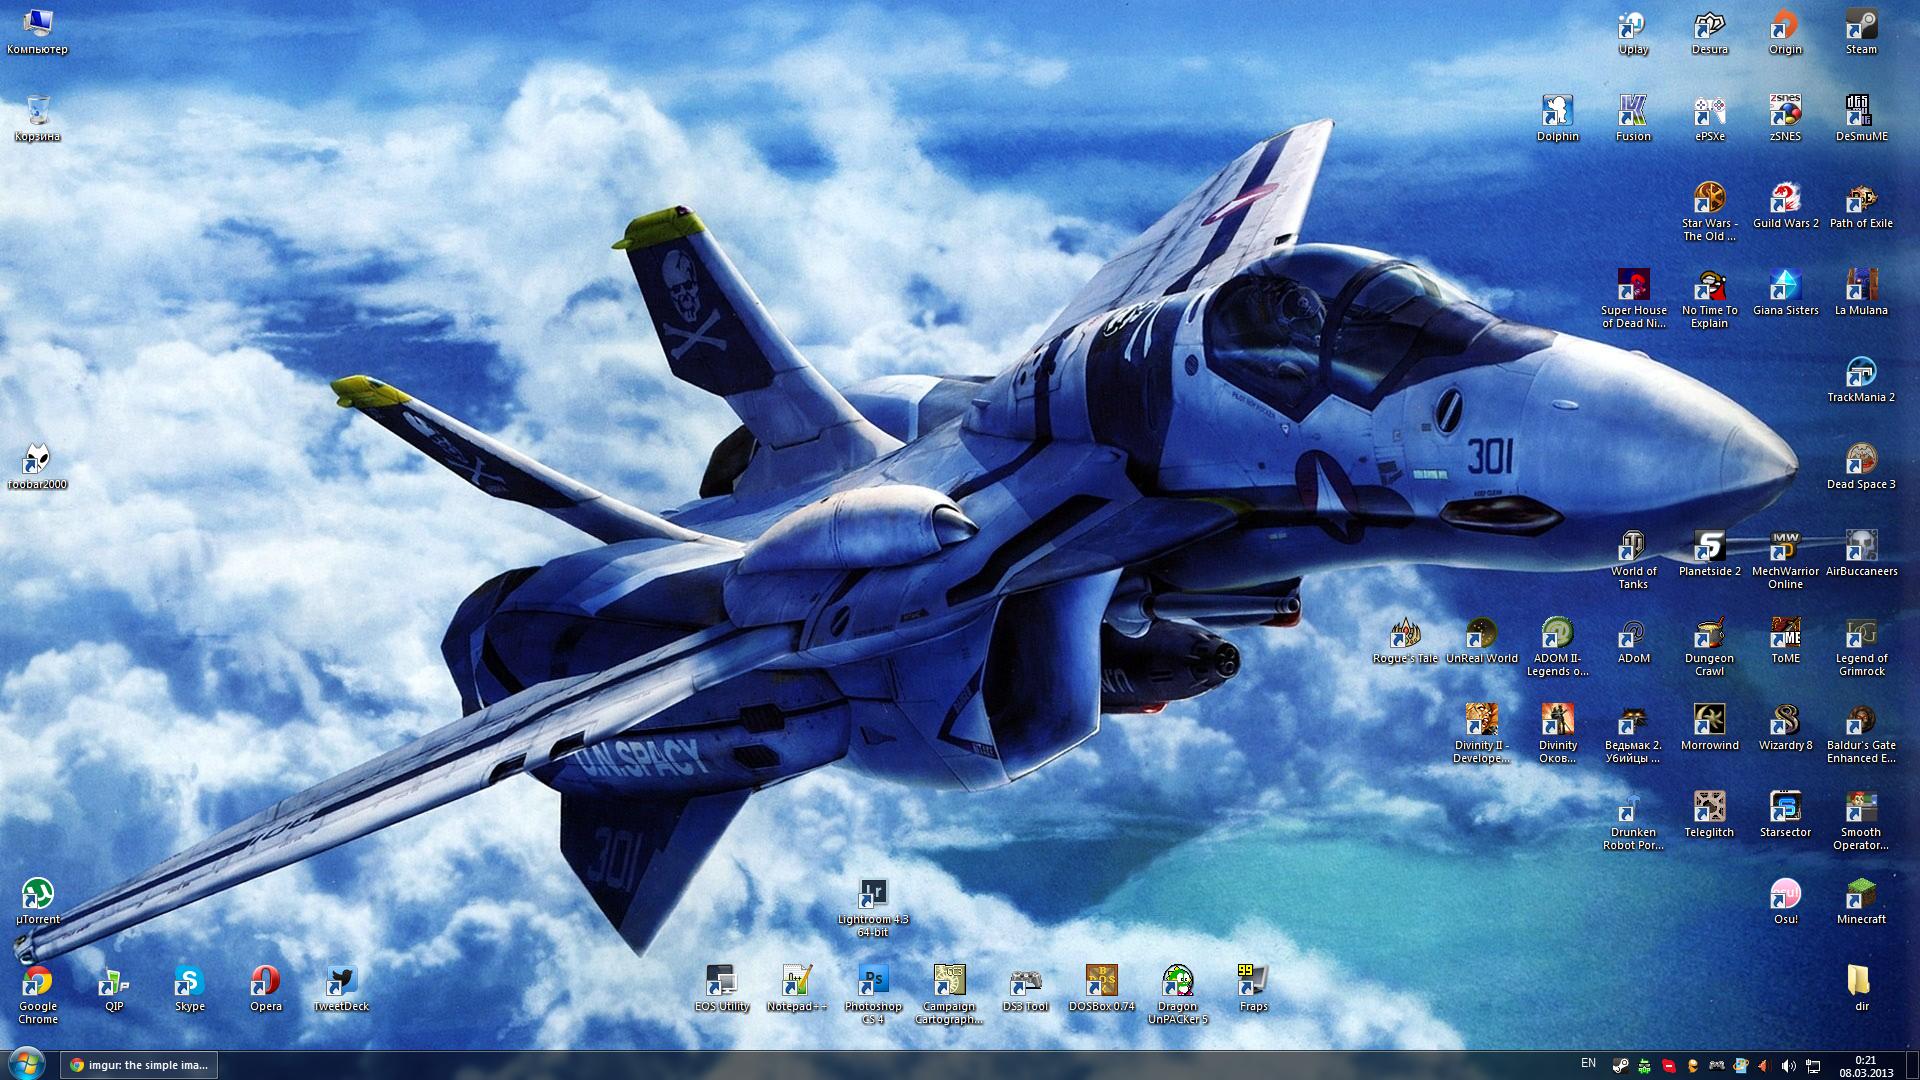The width and height of the screenshot is (1920, 1080).
Task: Launch DOSBox 0.74 icon
Action: click(x=1101, y=984)
